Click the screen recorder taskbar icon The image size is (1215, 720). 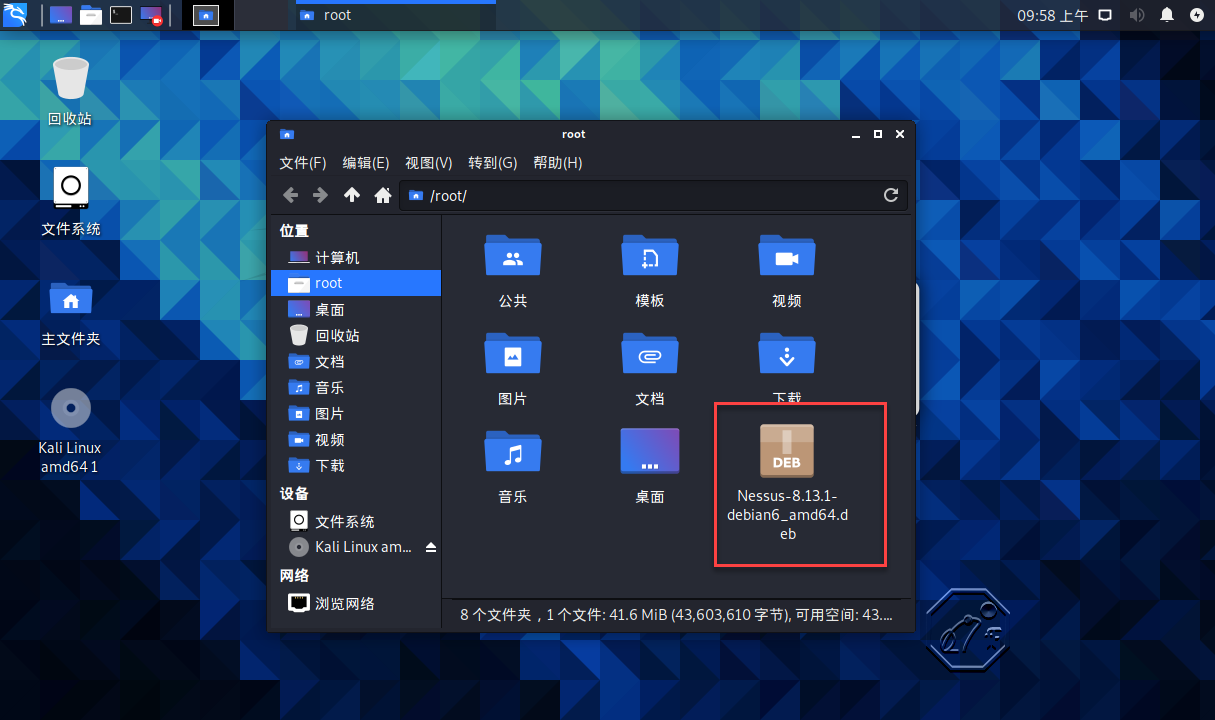tap(150, 15)
